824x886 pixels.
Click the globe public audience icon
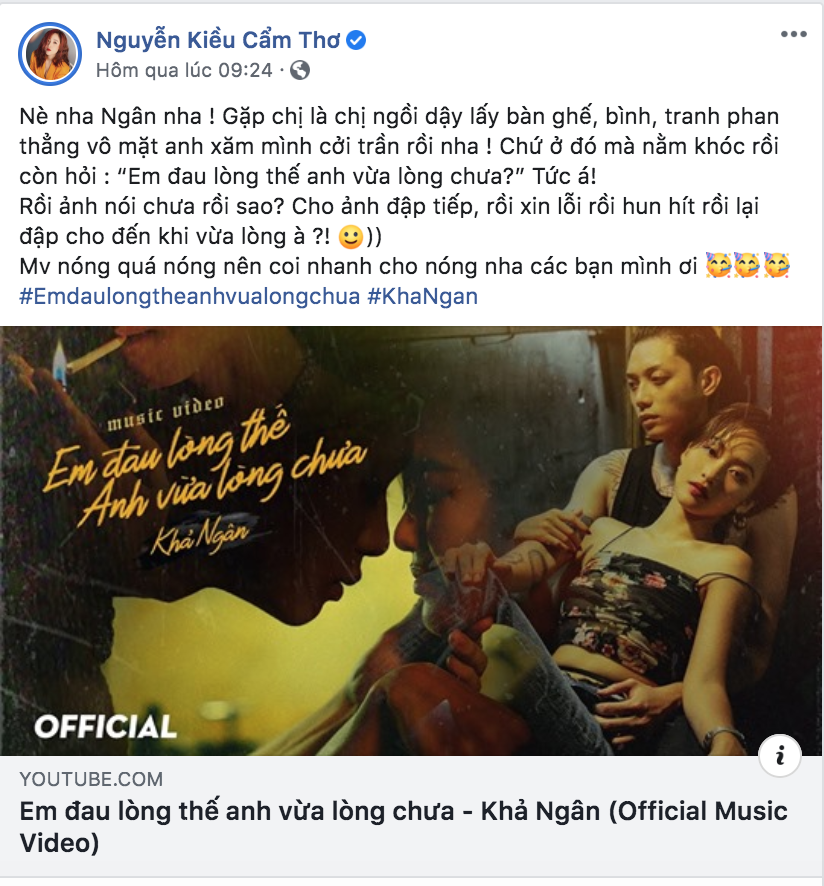tap(300, 70)
